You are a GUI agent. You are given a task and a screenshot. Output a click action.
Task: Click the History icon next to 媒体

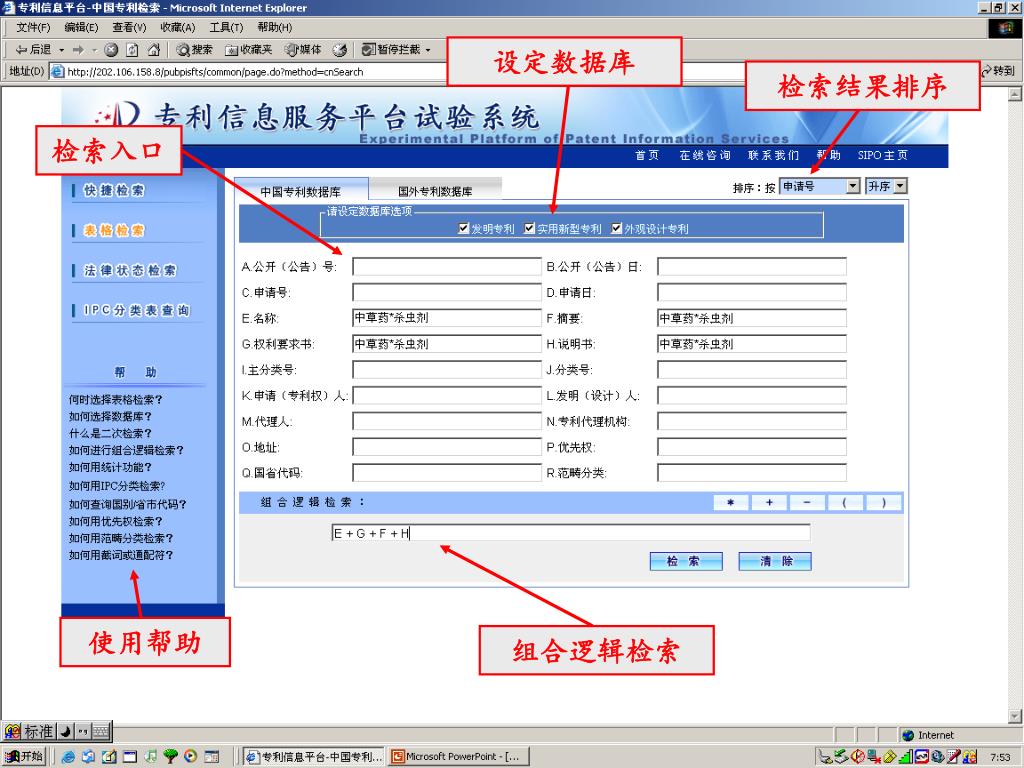pos(340,50)
